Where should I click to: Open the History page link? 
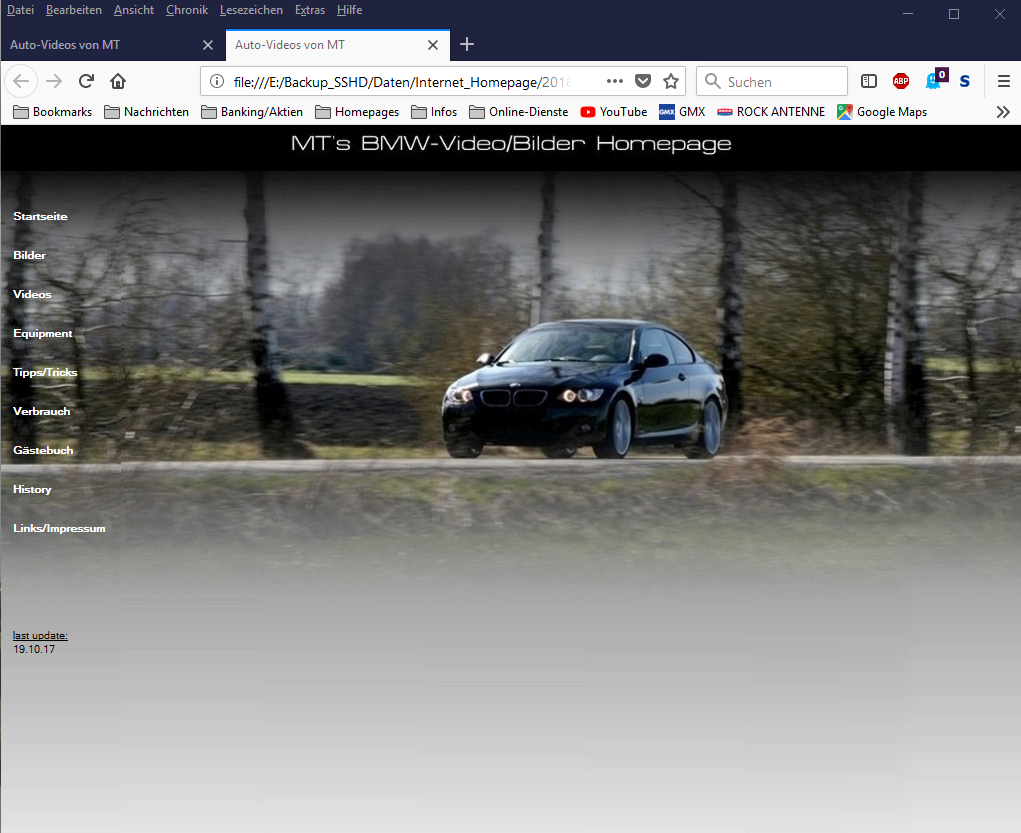32,490
